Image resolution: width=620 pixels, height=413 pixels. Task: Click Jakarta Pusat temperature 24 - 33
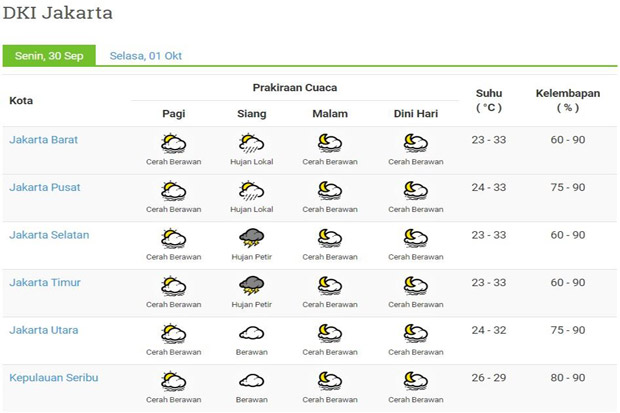click(489, 187)
